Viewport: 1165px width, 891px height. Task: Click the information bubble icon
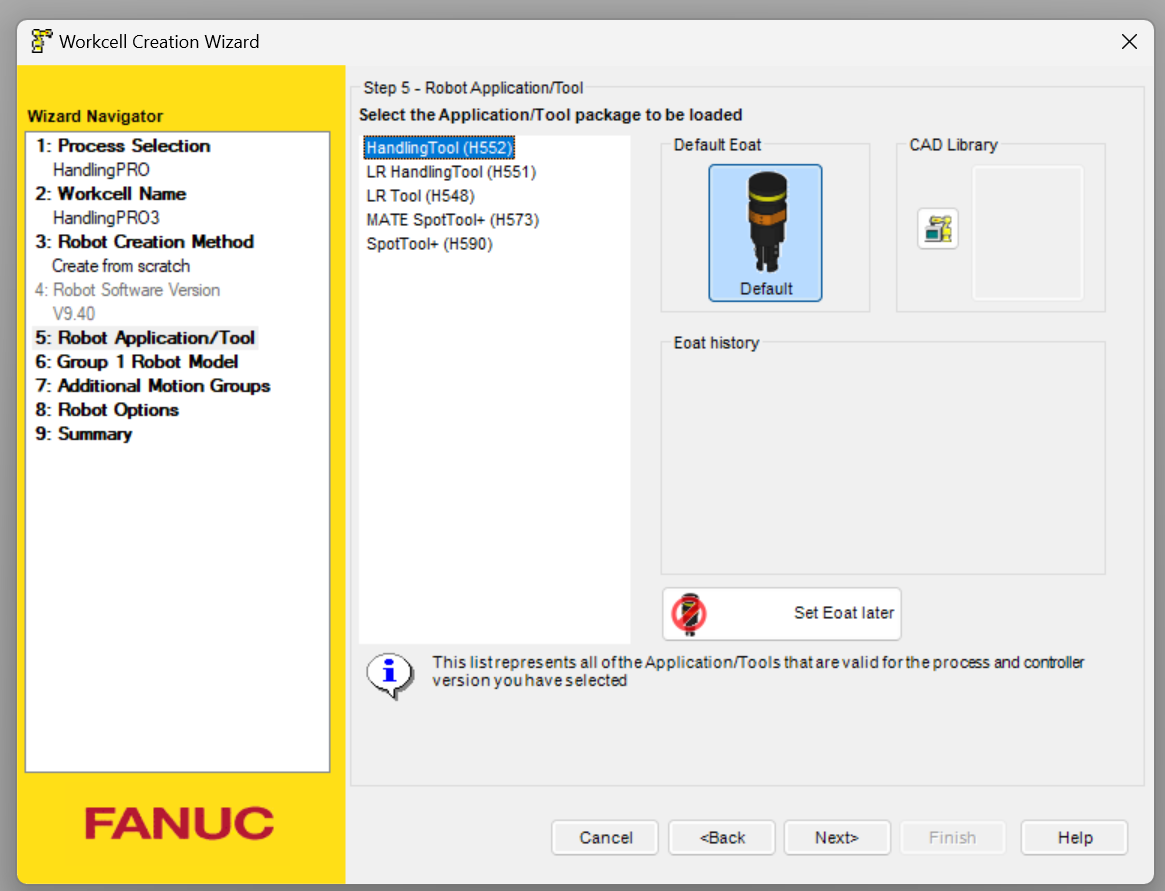(389, 675)
